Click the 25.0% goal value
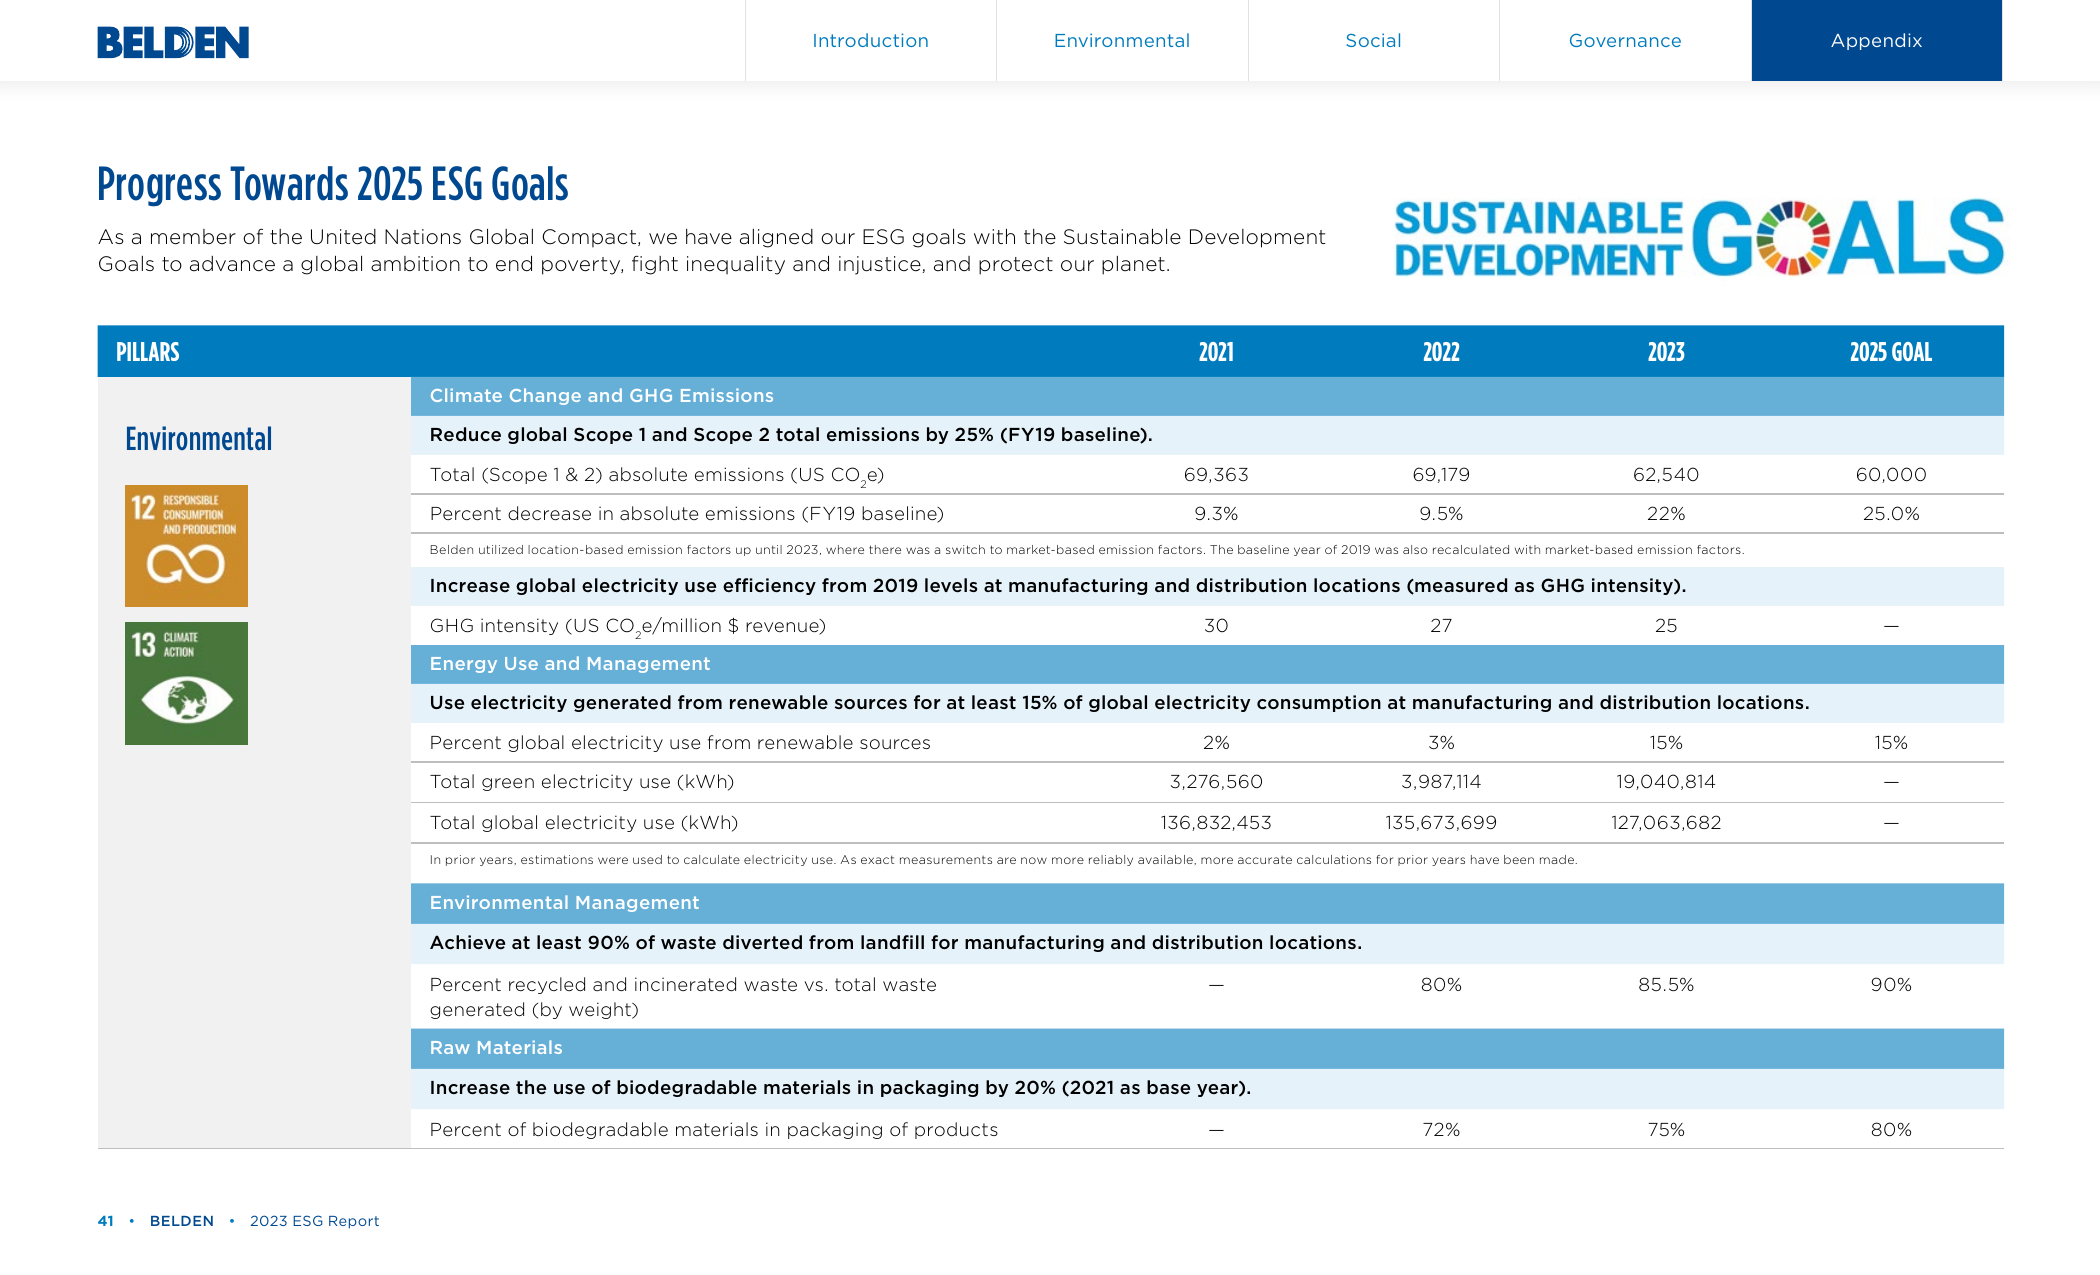The width and height of the screenshot is (2100, 1275). point(1891,514)
